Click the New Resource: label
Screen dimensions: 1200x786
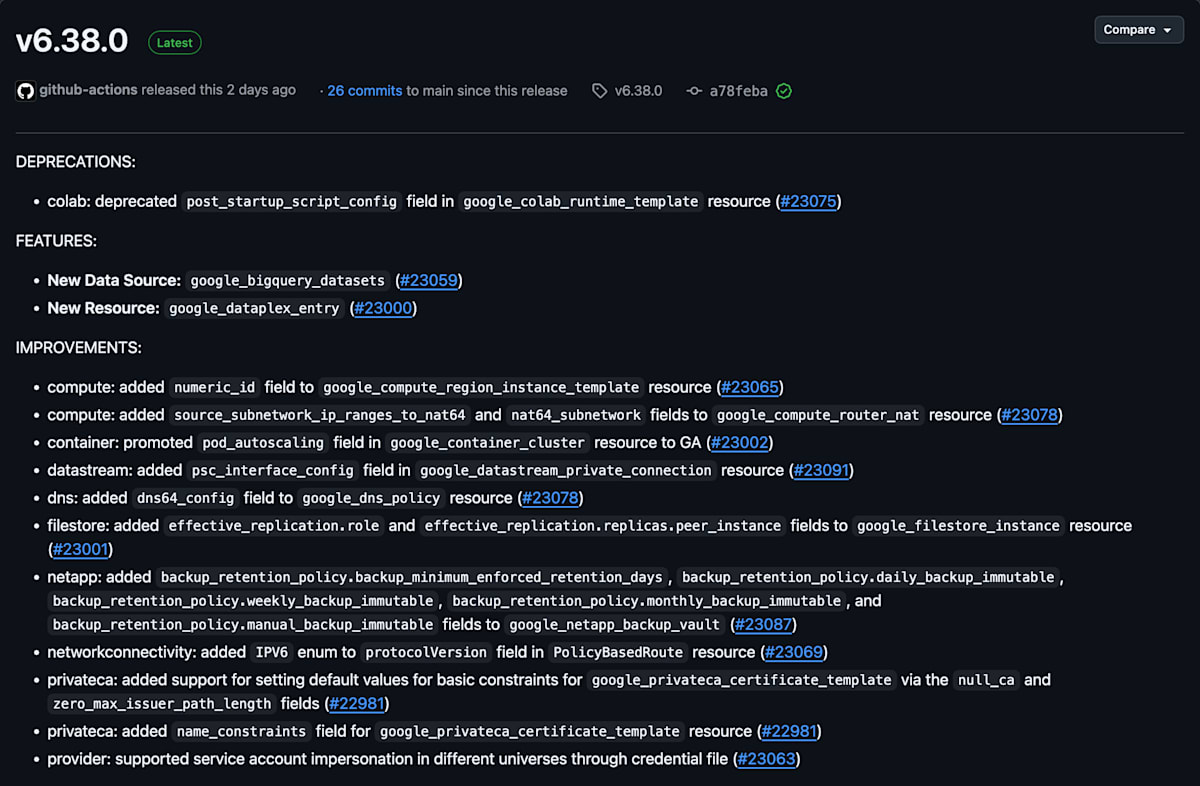(103, 308)
